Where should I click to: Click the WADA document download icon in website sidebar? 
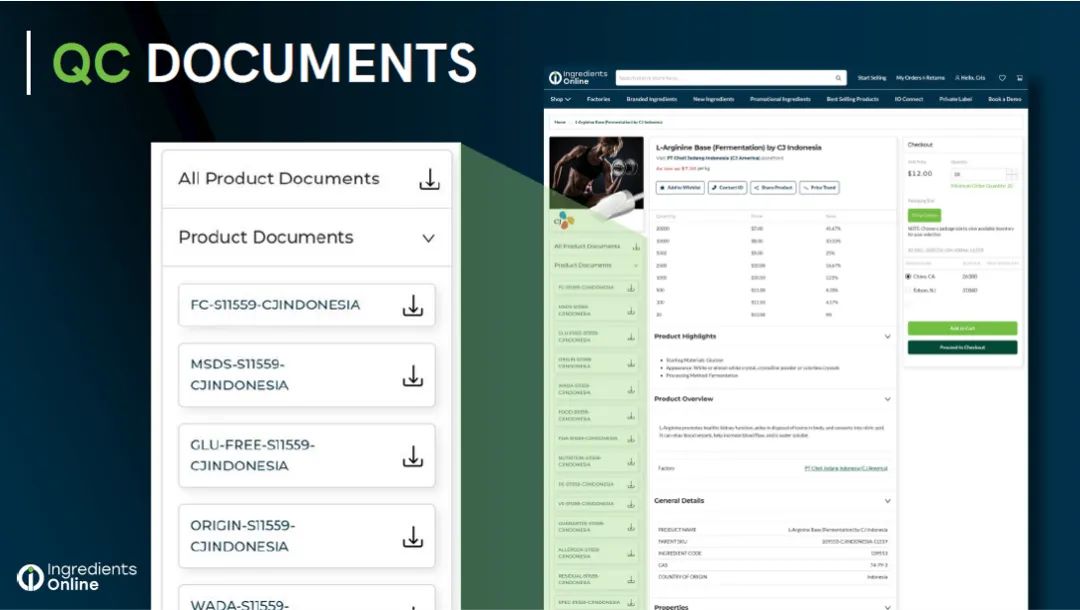(631, 389)
